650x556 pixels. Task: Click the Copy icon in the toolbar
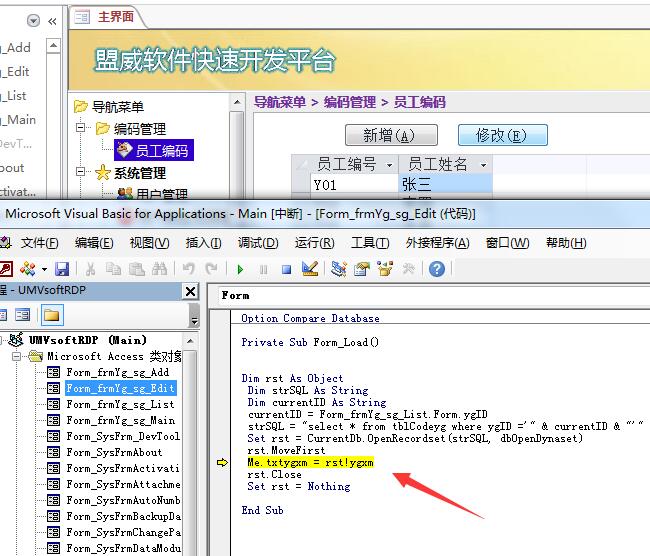point(113,270)
